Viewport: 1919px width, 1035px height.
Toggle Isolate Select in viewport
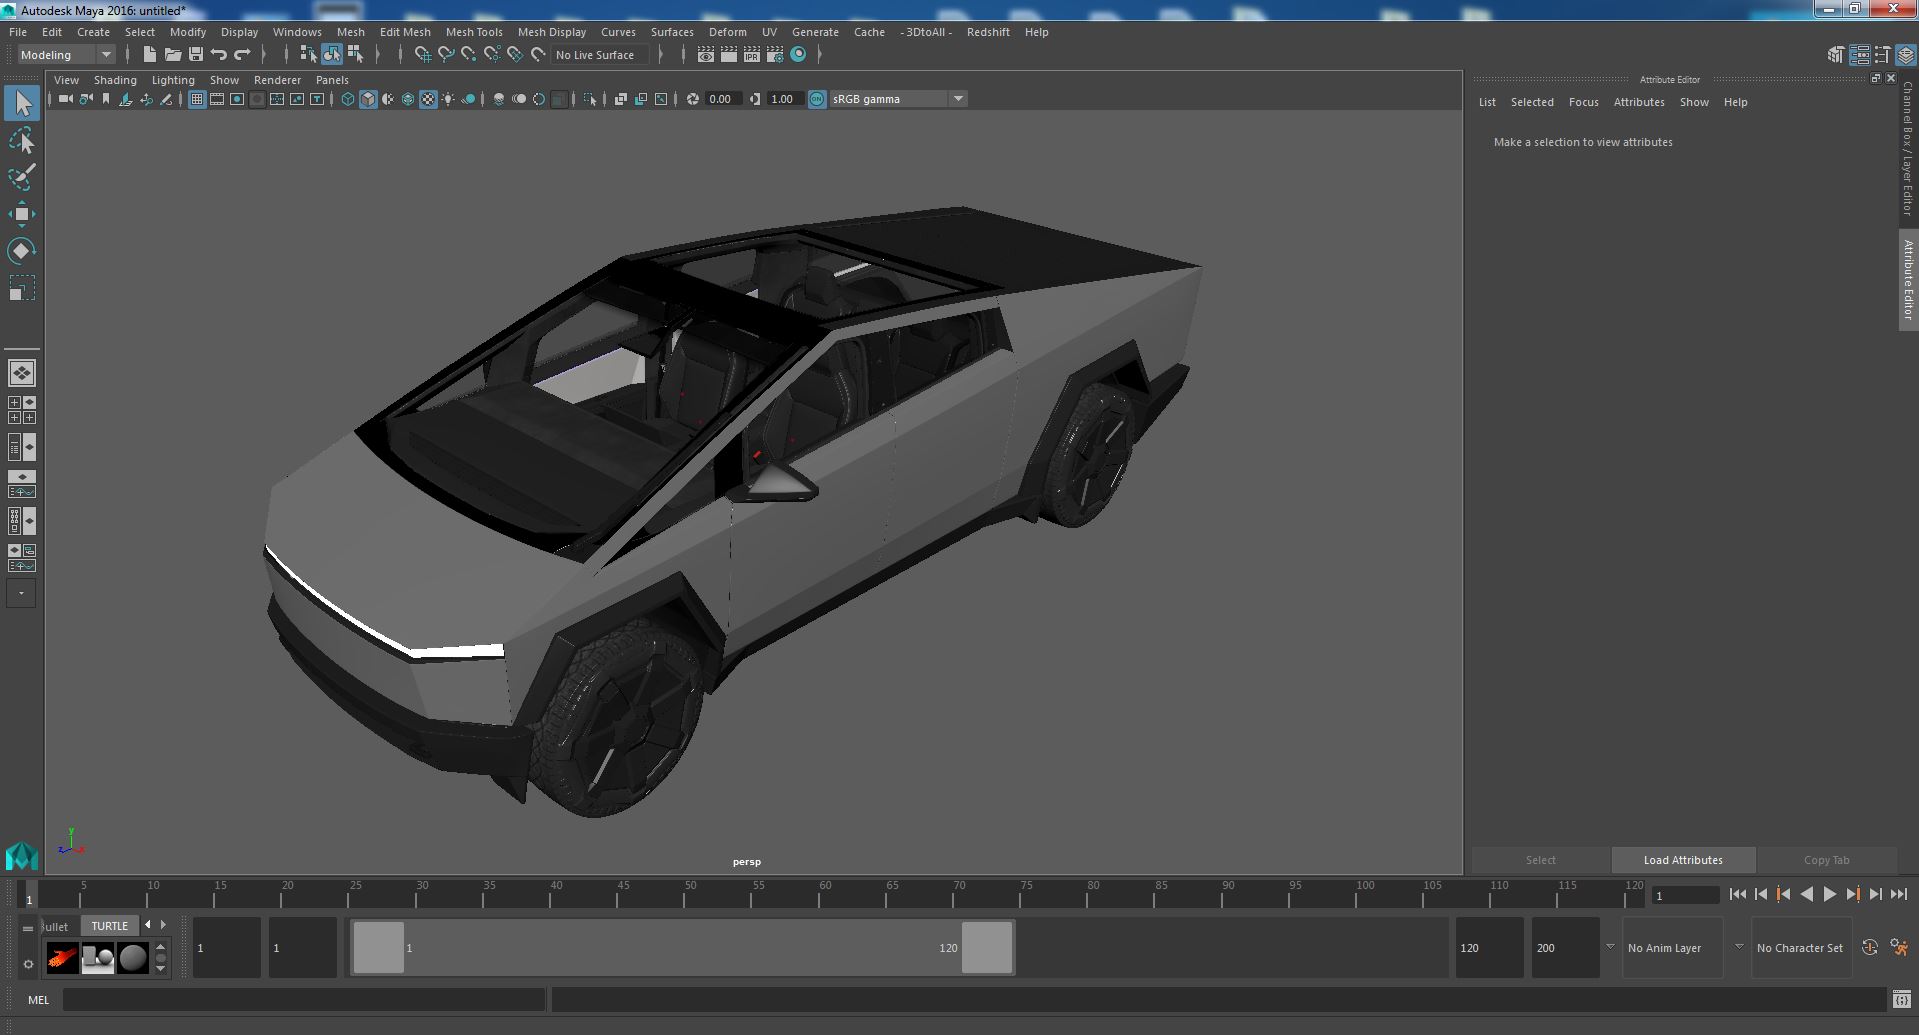pos(589,99)
